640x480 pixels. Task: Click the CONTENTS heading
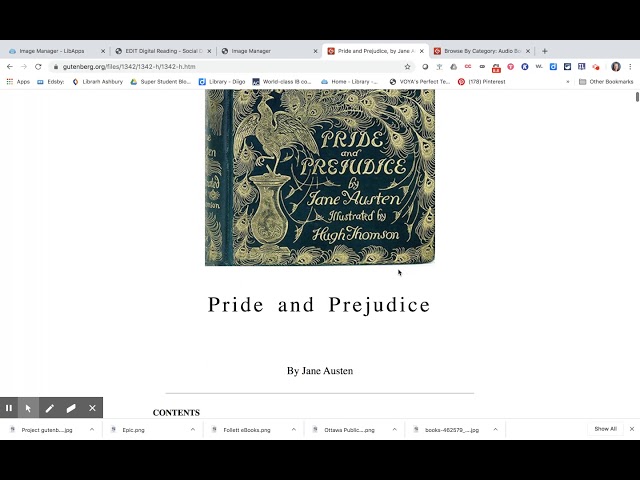[176, 413]
